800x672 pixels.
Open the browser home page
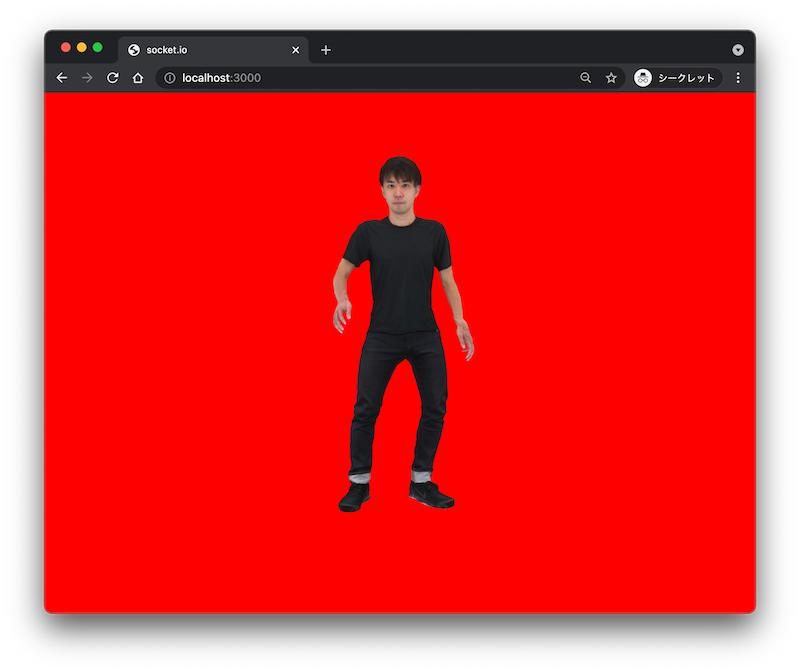click(x=138, y=78)
